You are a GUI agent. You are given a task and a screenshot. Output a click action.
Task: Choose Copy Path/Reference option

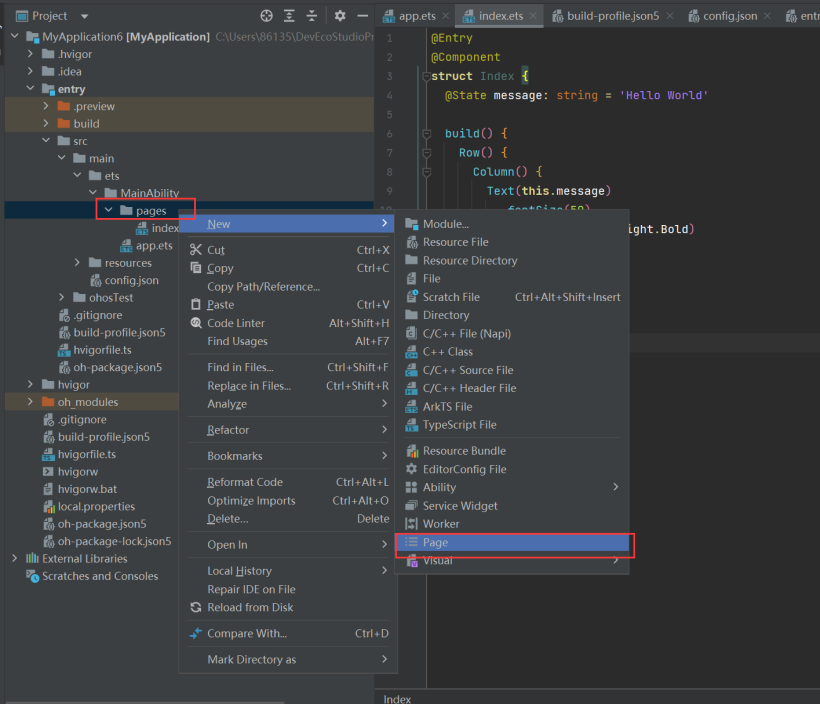click(289, 287)
